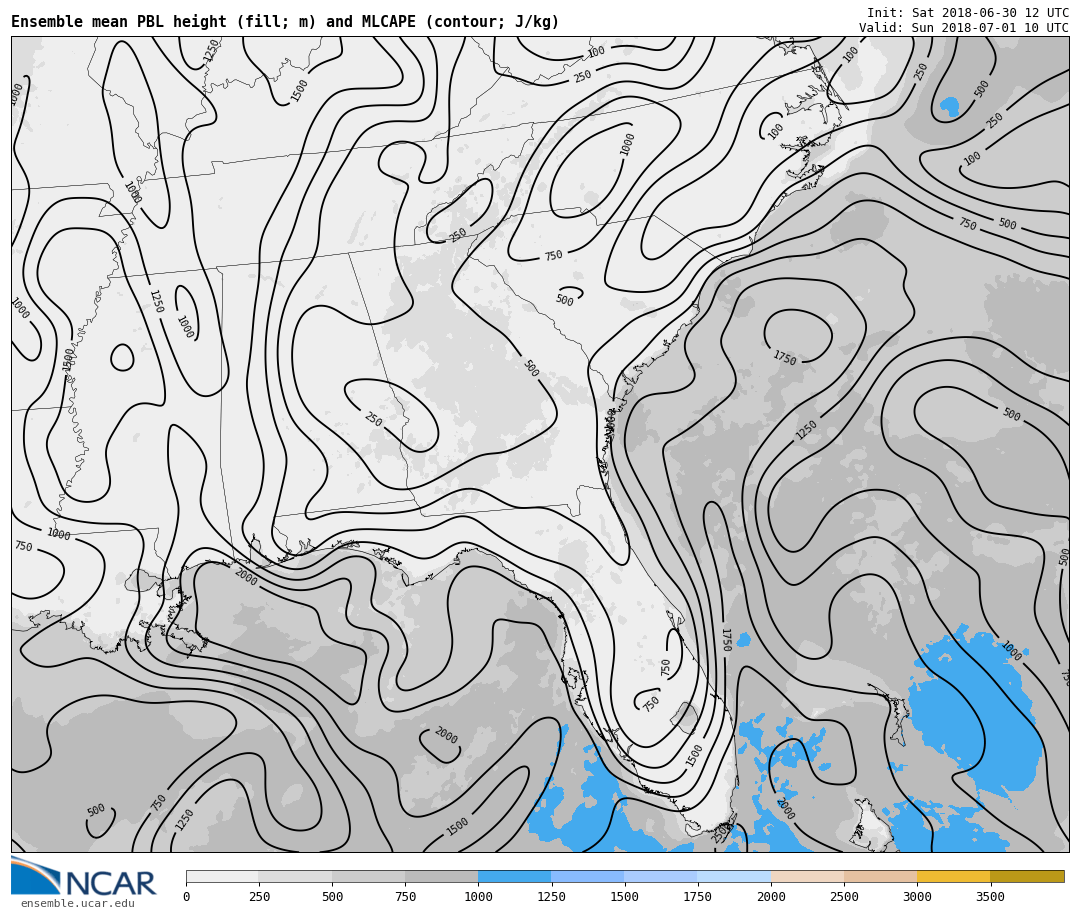The width and height of the screenshot is (1080, 915).
Task: Select the Init time stamp text
Action: point(967,13)
